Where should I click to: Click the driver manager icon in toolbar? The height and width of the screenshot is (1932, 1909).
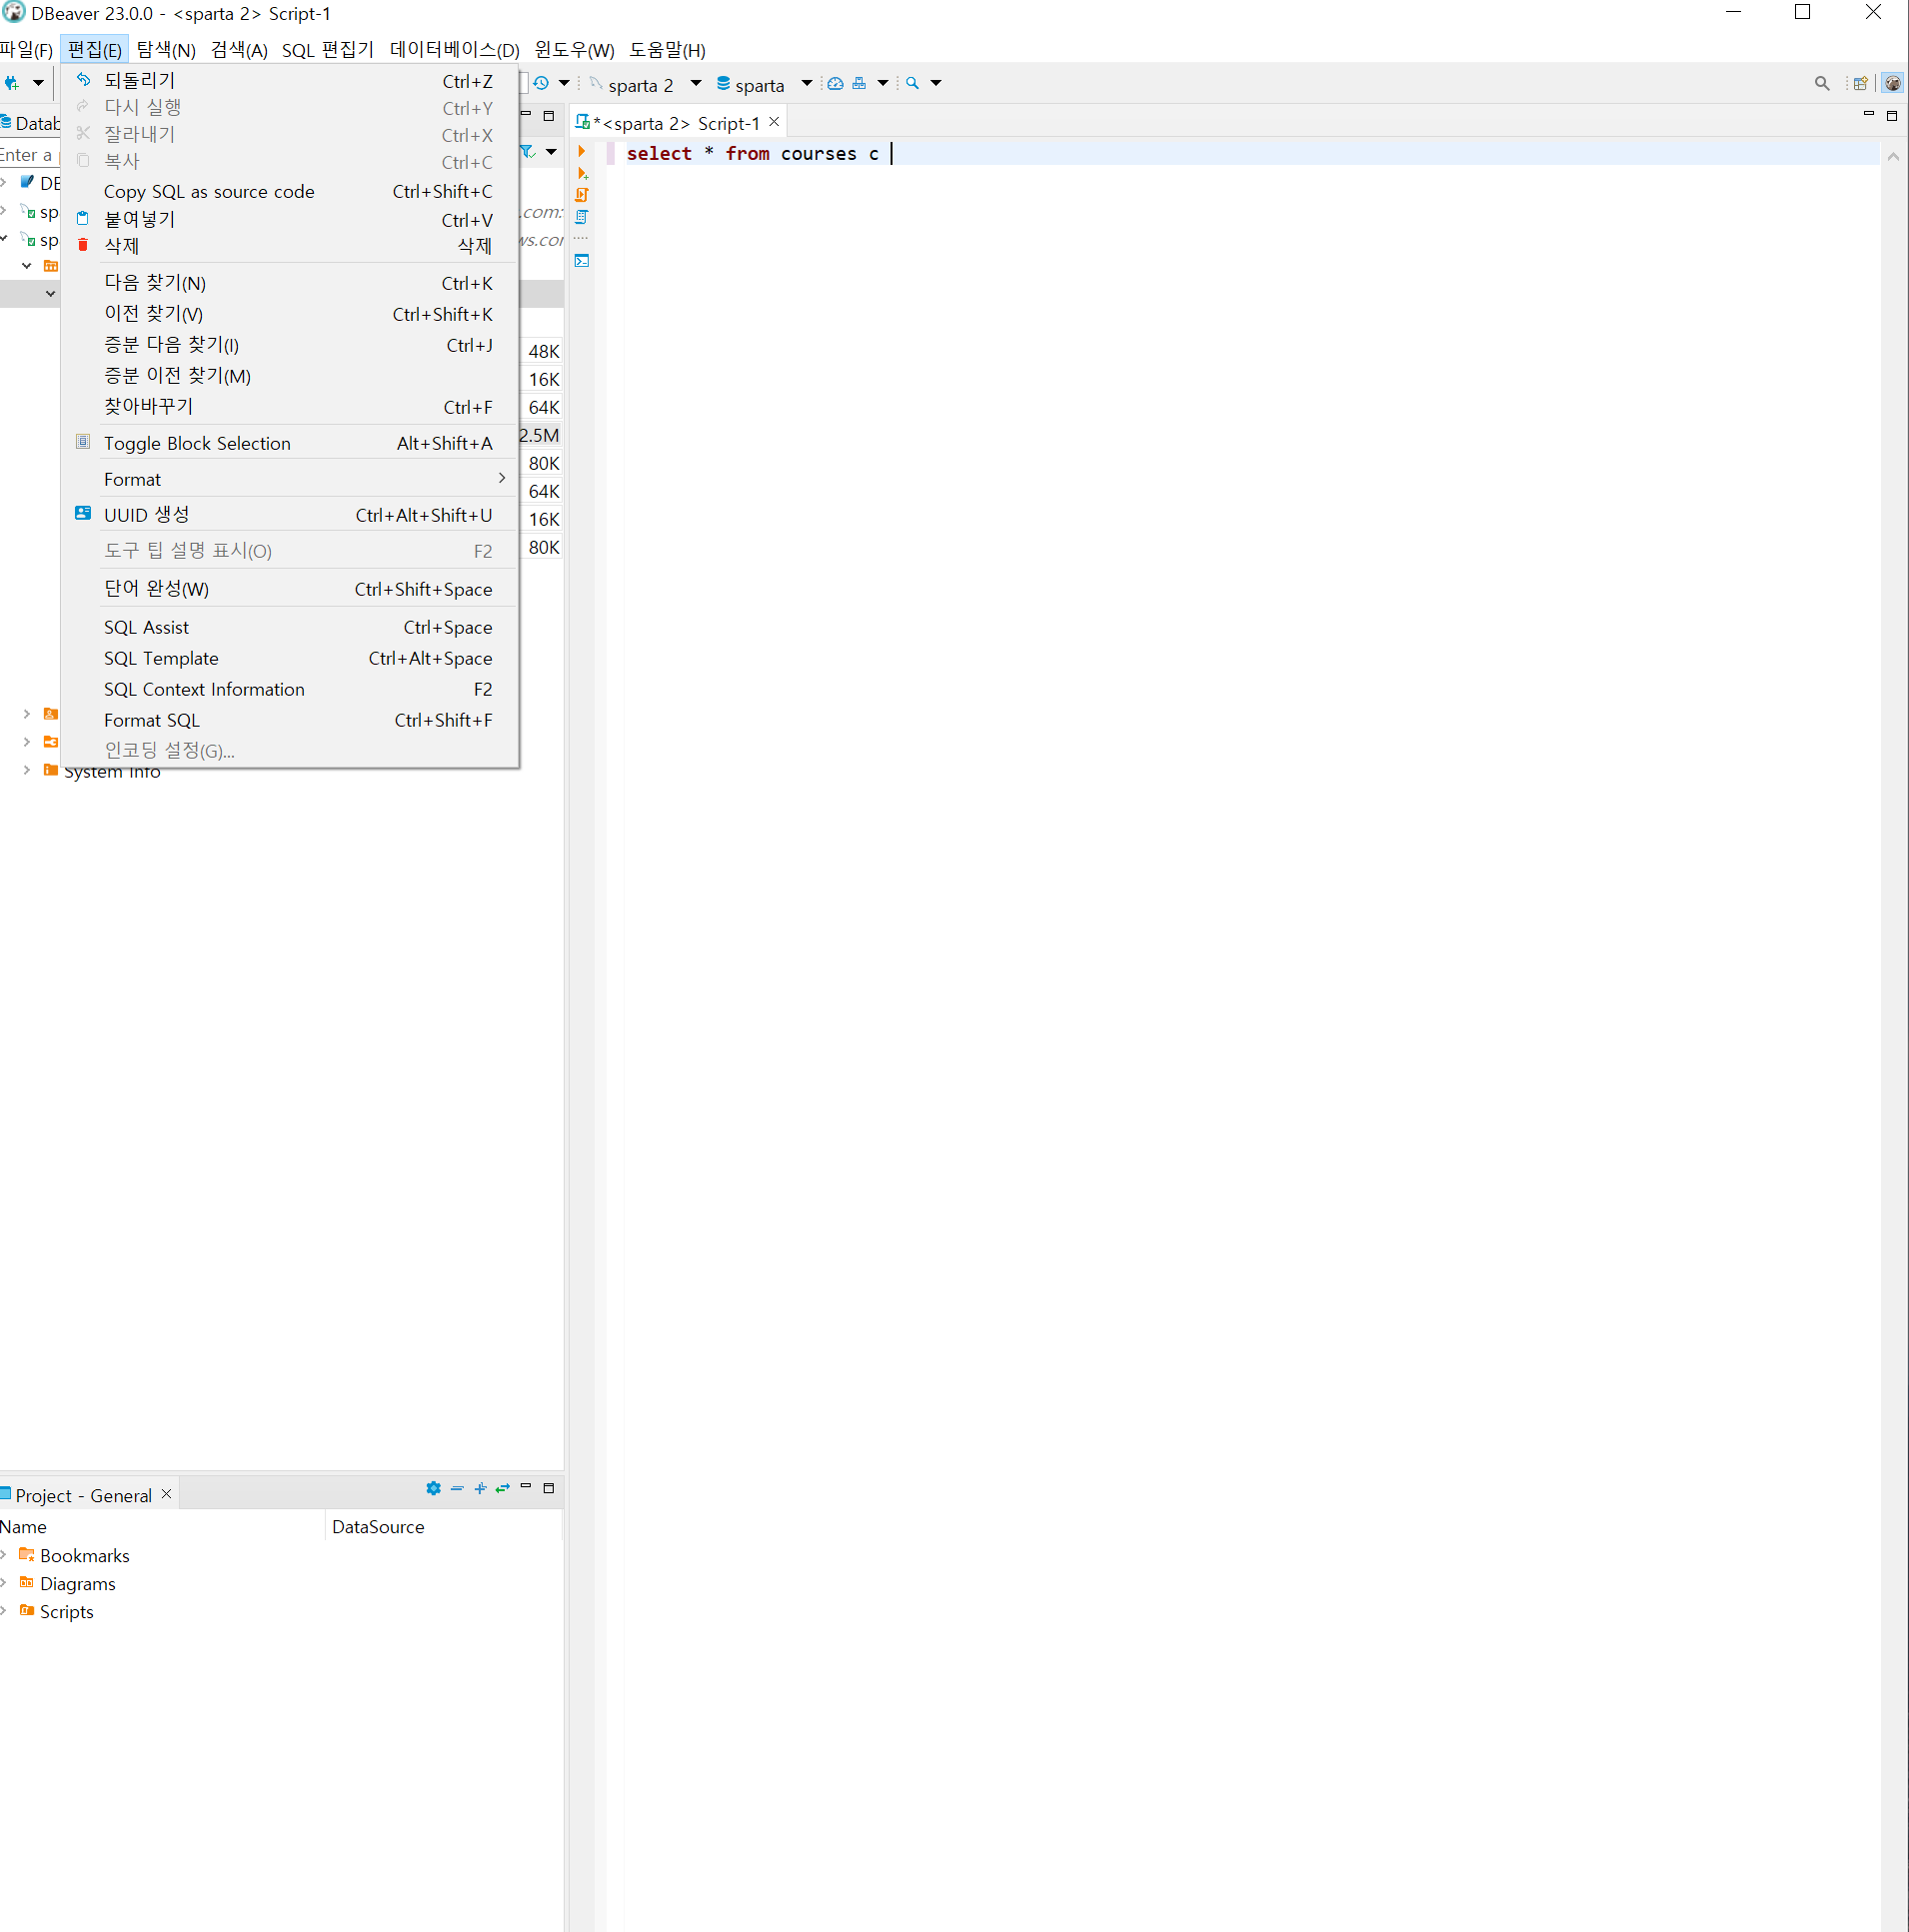(859, 83)
